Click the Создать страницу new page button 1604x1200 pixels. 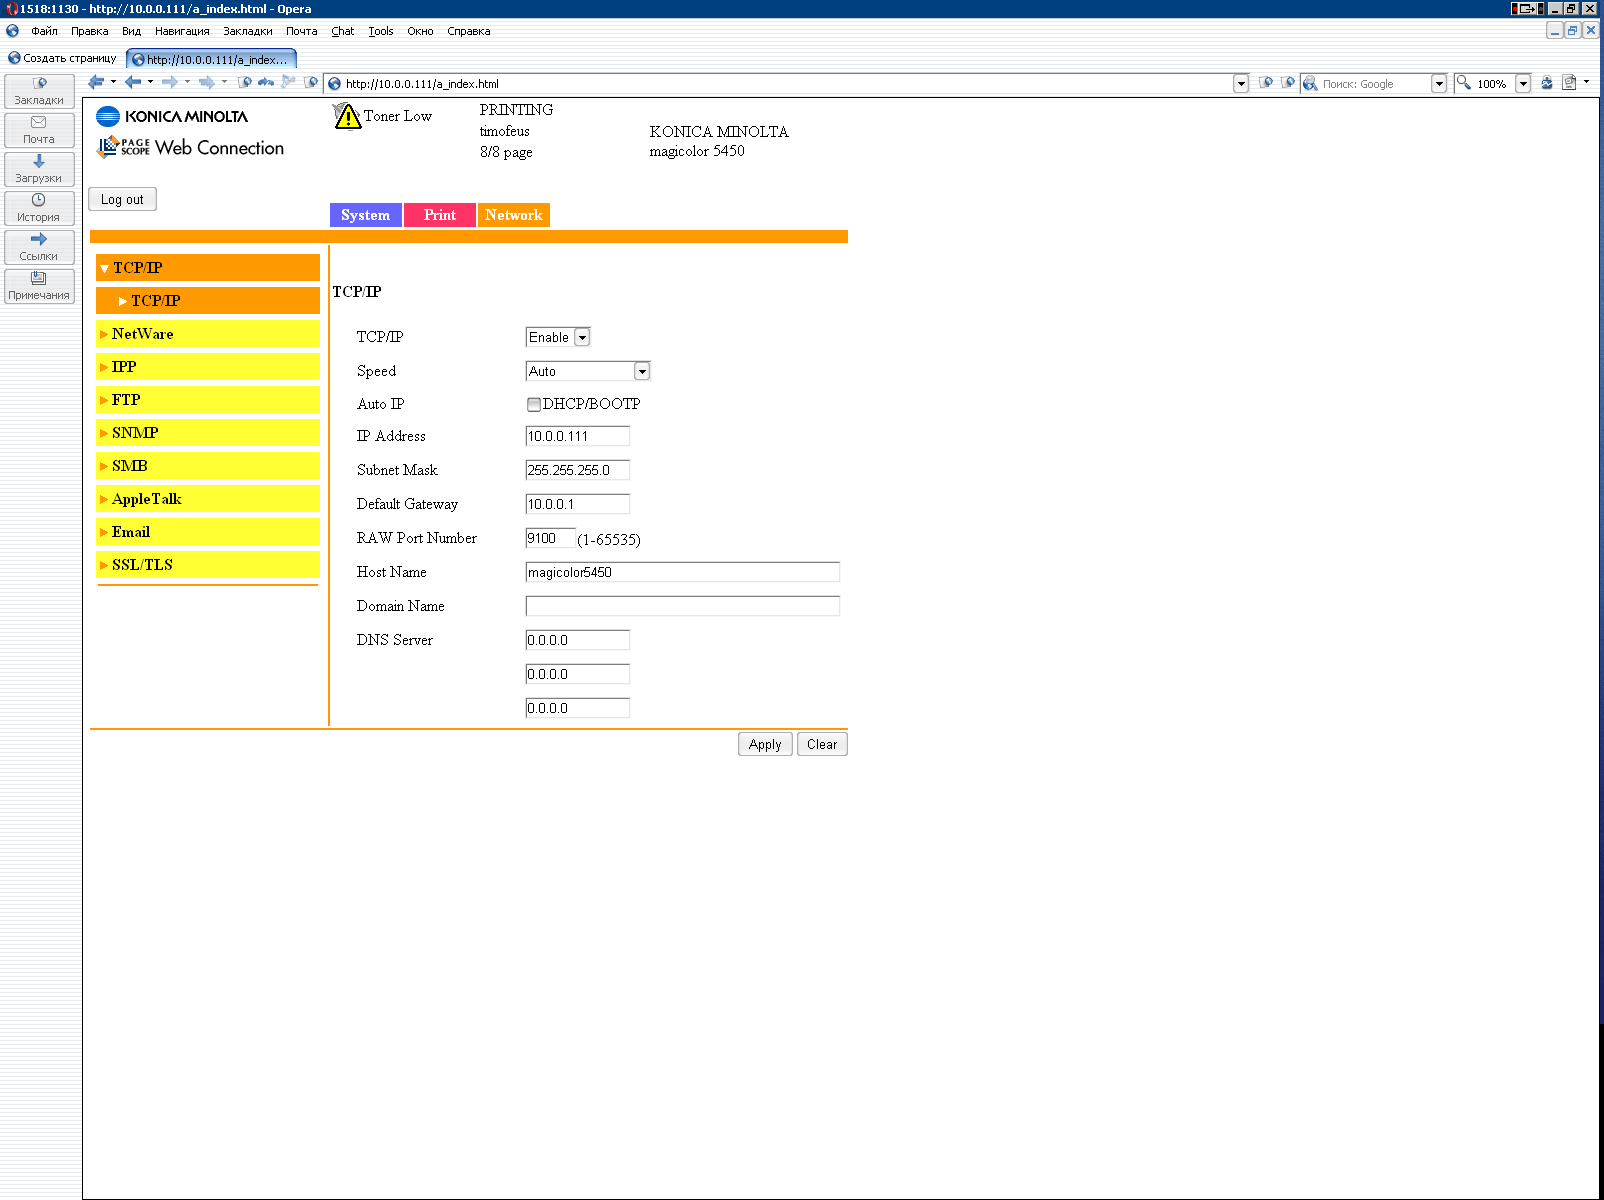62,58
